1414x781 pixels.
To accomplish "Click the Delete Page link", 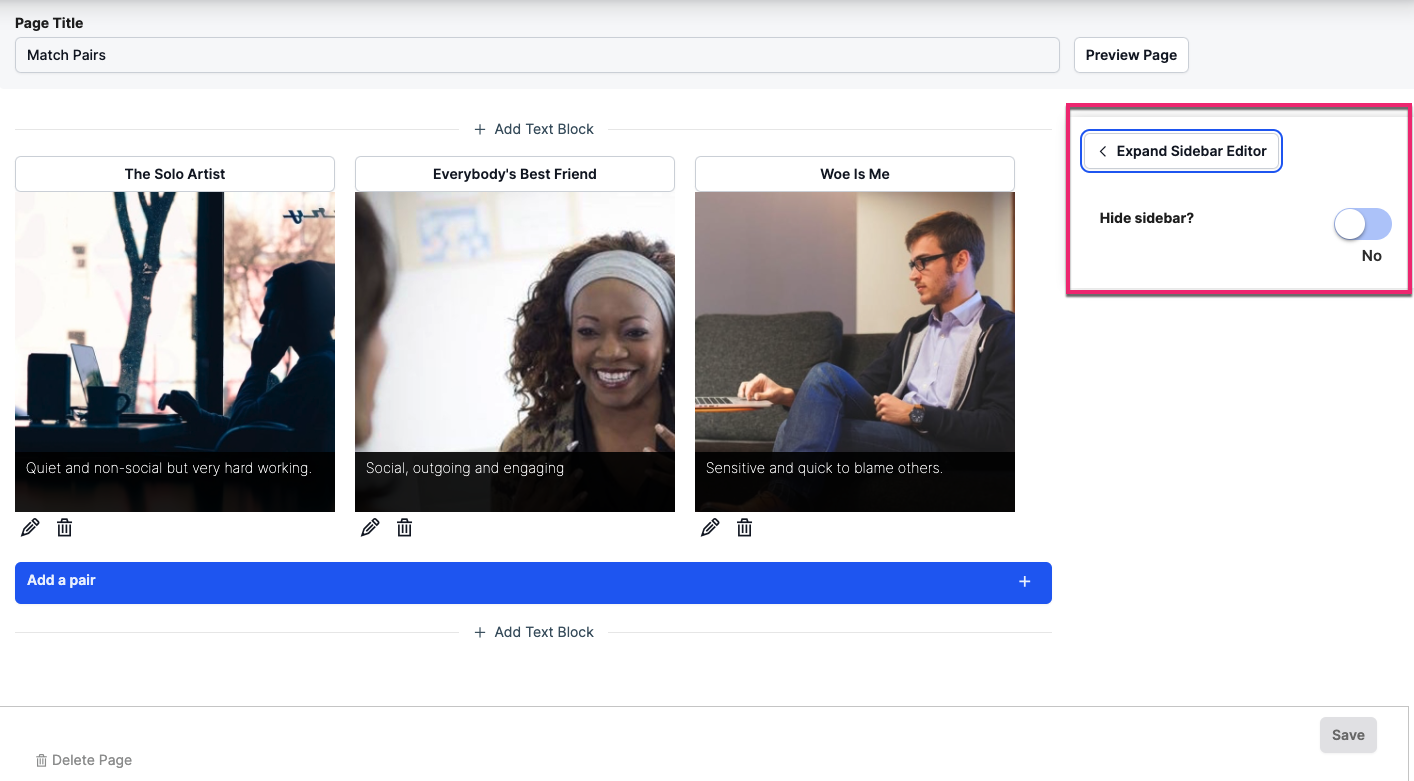I will tap(84, 760).
